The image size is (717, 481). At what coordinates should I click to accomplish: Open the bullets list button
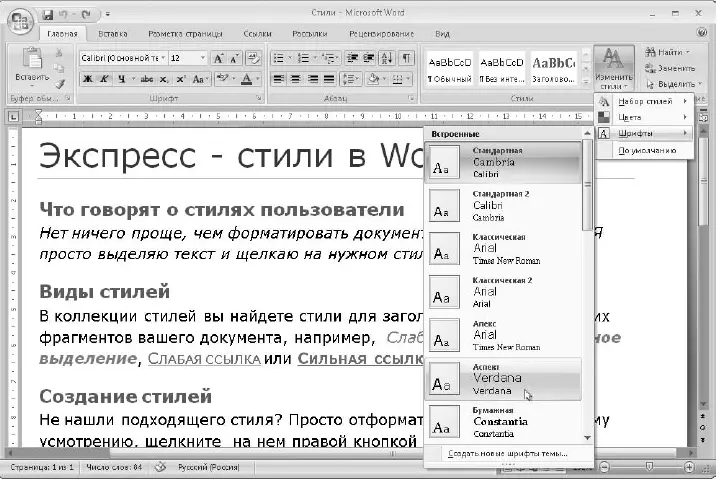(278, 58)
